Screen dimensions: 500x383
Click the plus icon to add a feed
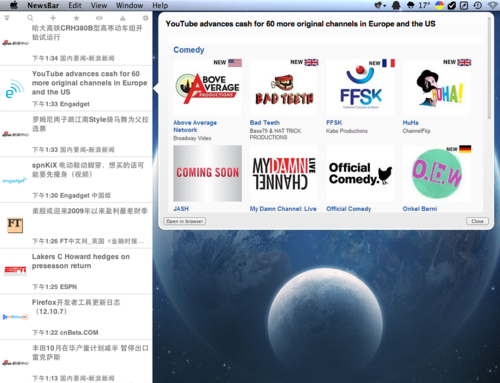click(x=53, y=18)
